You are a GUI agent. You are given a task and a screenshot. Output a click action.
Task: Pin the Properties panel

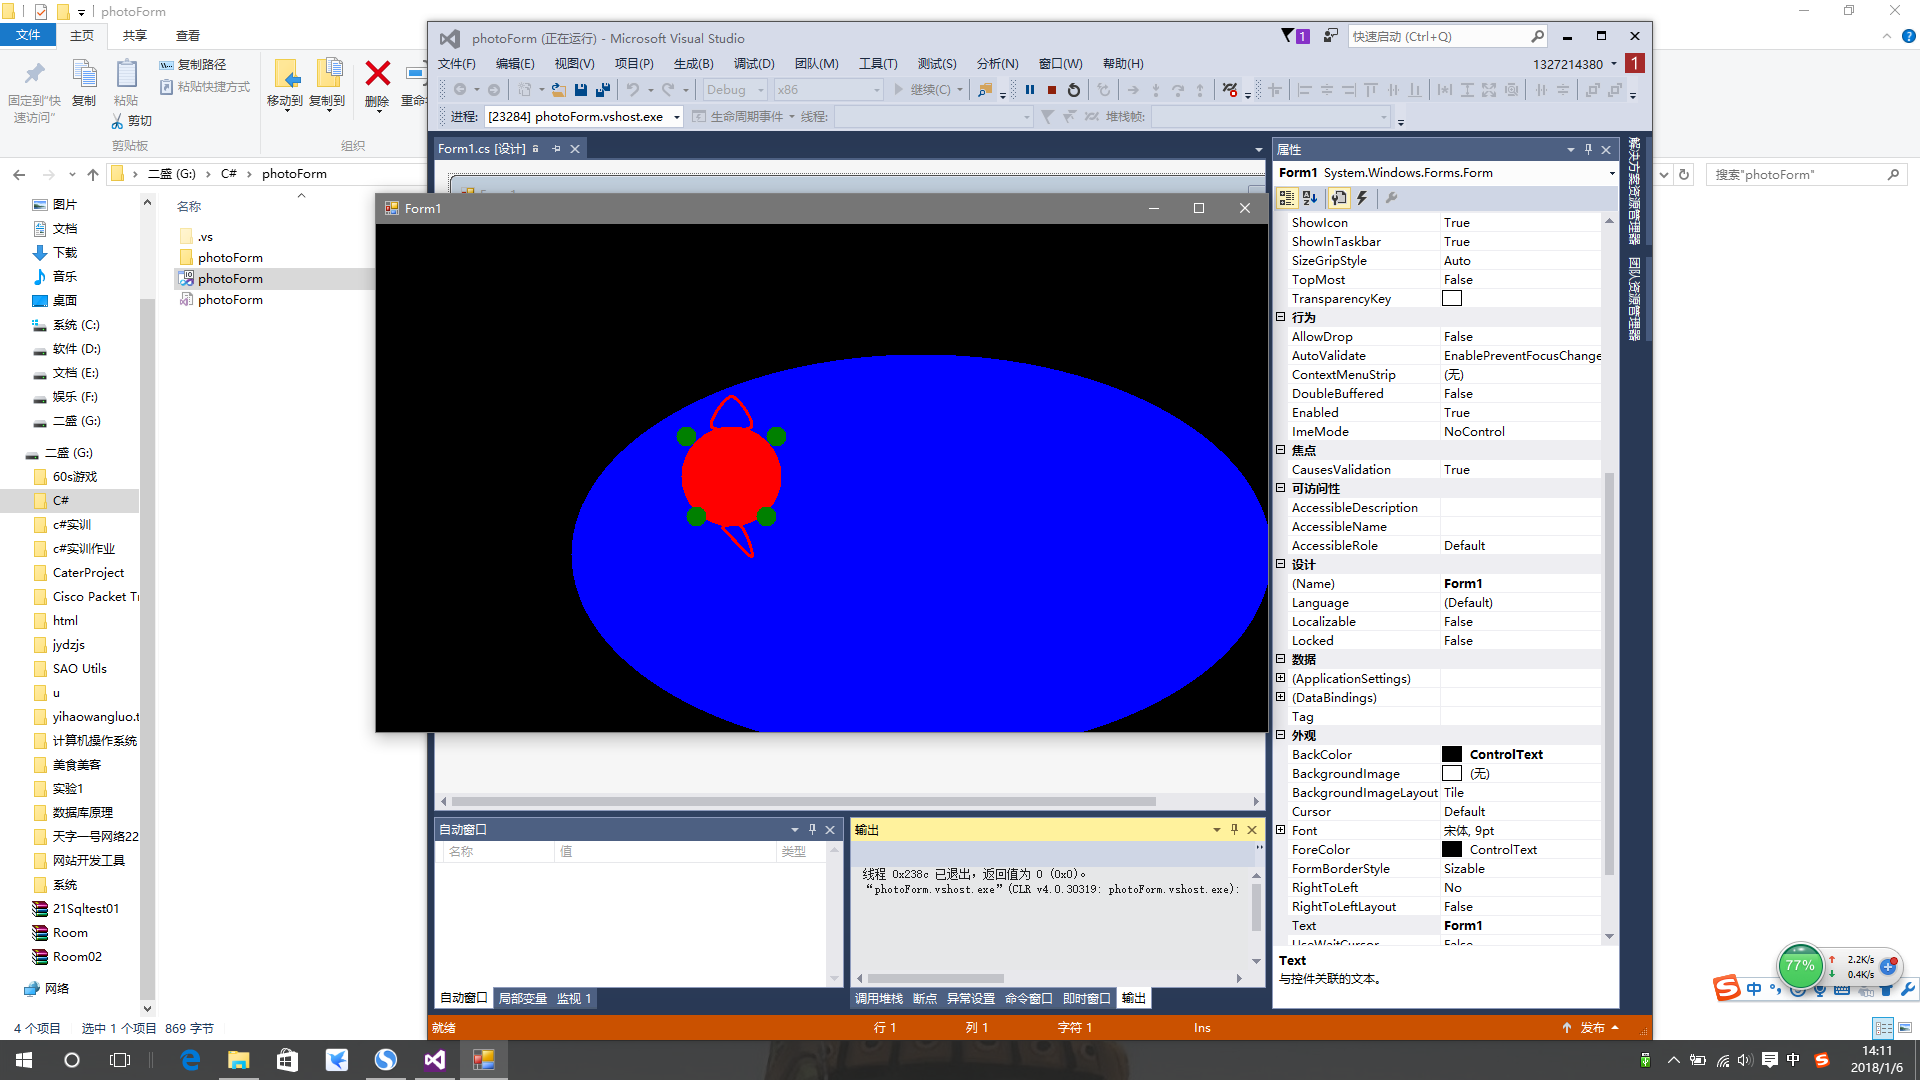click(1588, 149)
